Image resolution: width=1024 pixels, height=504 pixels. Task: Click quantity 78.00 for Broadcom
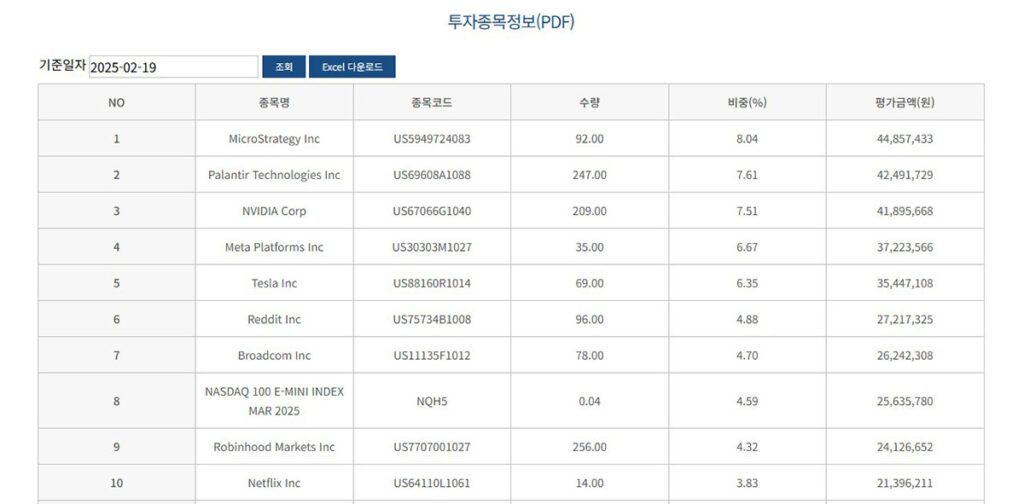point(590,356)
